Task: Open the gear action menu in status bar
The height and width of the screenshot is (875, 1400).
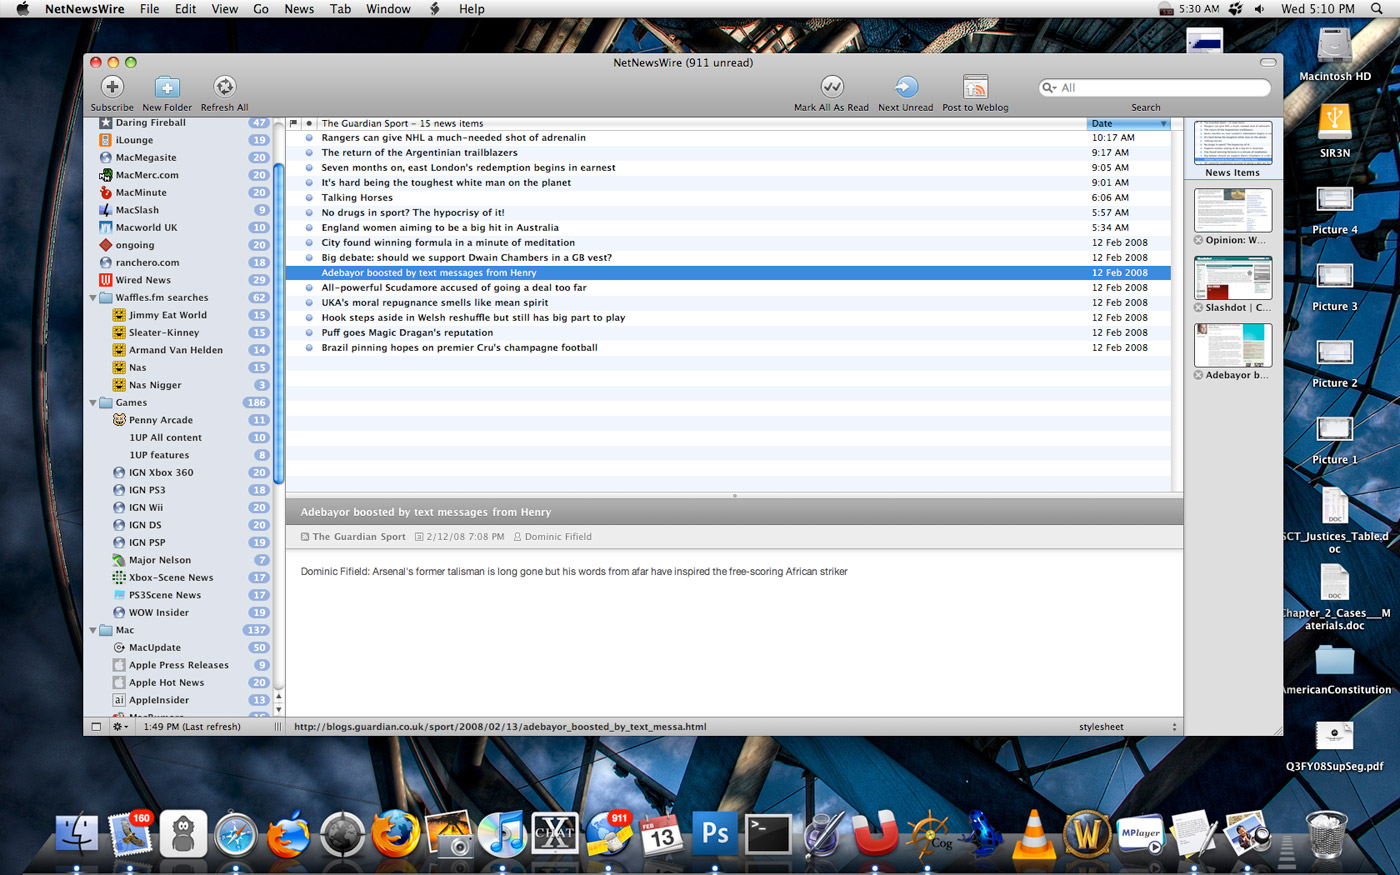Action: [x=119, y=727]
